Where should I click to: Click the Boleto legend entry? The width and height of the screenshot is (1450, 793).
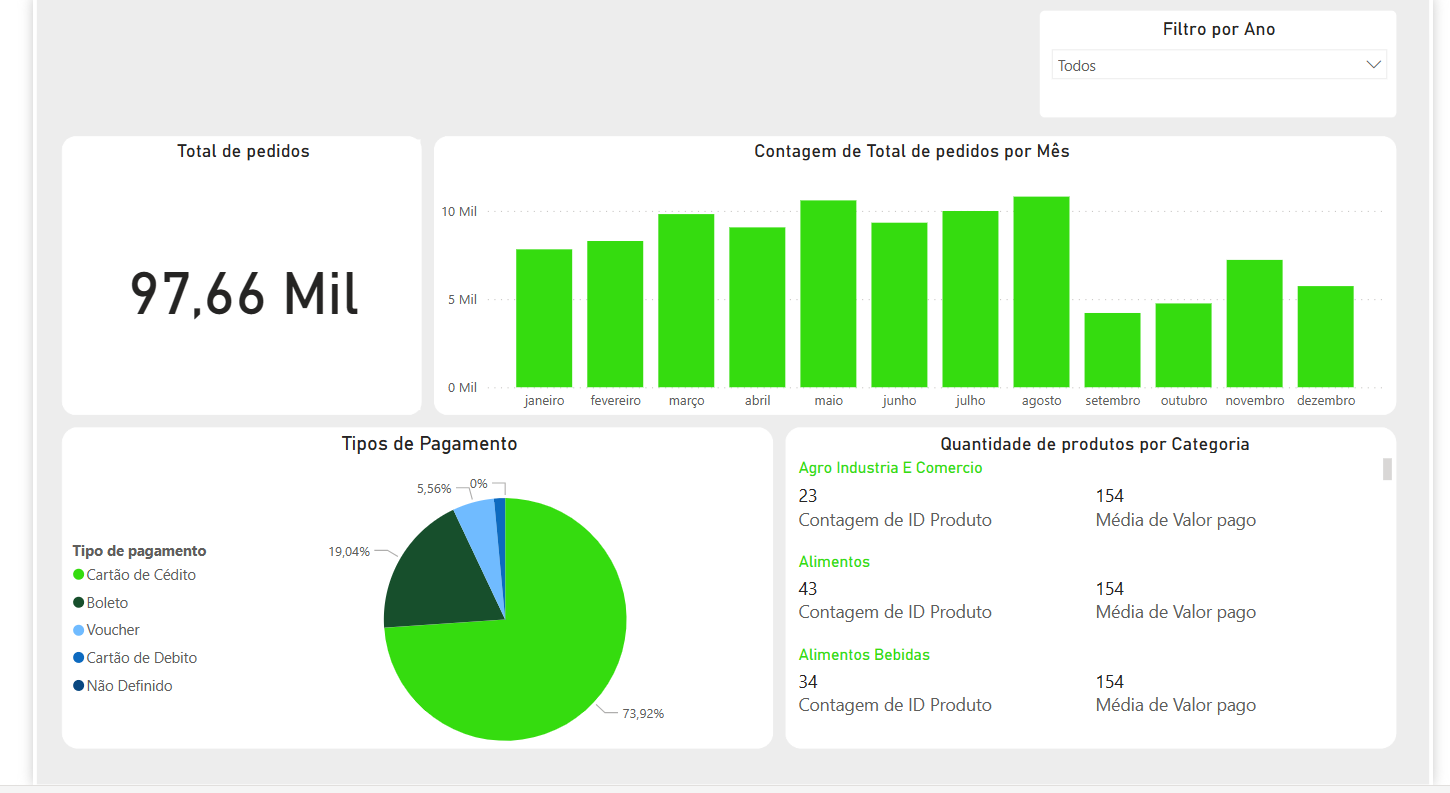click(100, 603)
